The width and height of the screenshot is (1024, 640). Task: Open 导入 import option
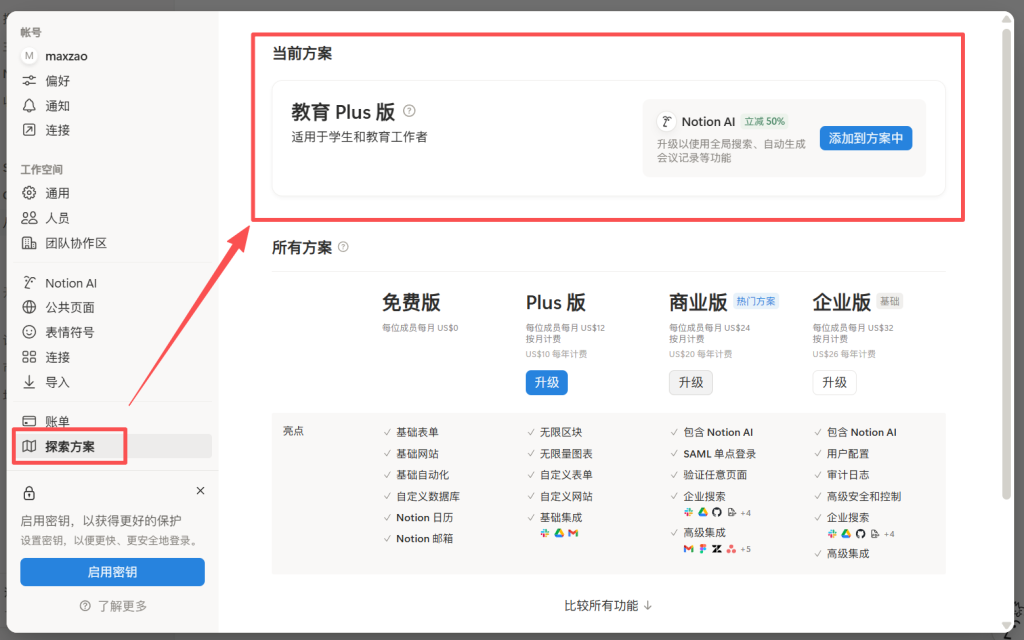(57, 382)
